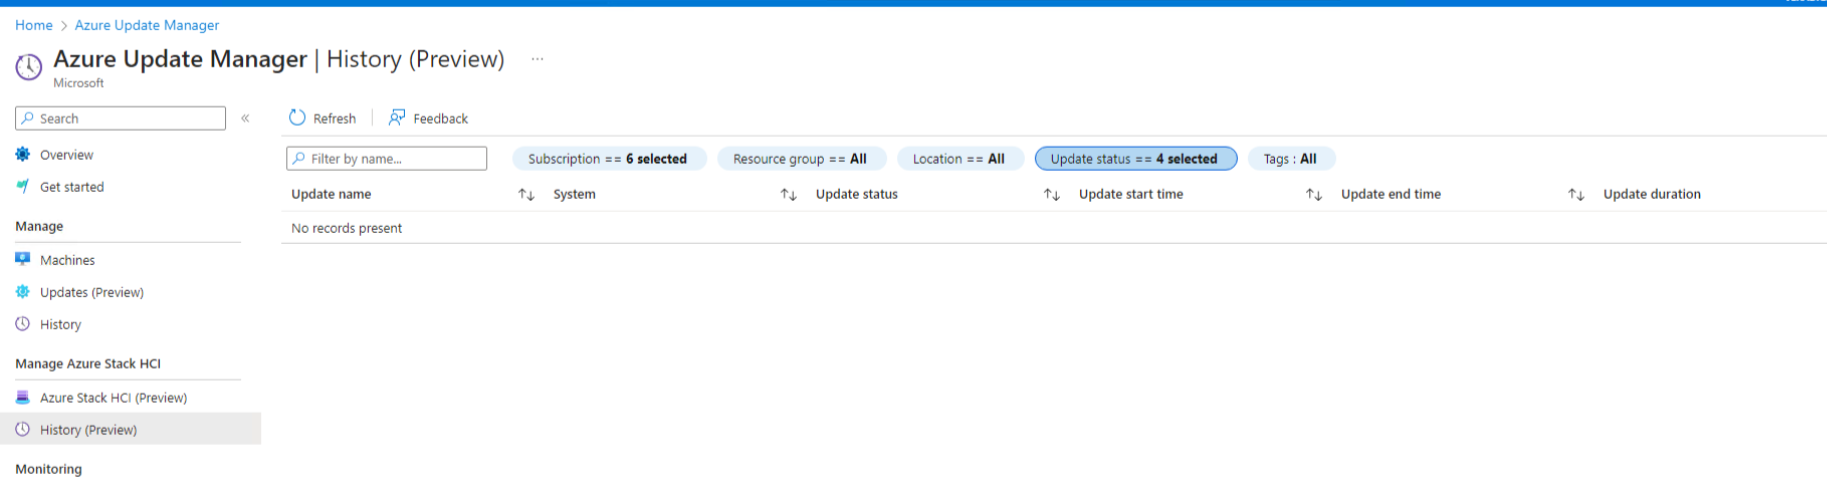The height and width of the screenshot is (482, 1827).
Task: Select Azure Stack HCI (Preview) menu item
Action: pyautogui.click(x=114, y=397)
